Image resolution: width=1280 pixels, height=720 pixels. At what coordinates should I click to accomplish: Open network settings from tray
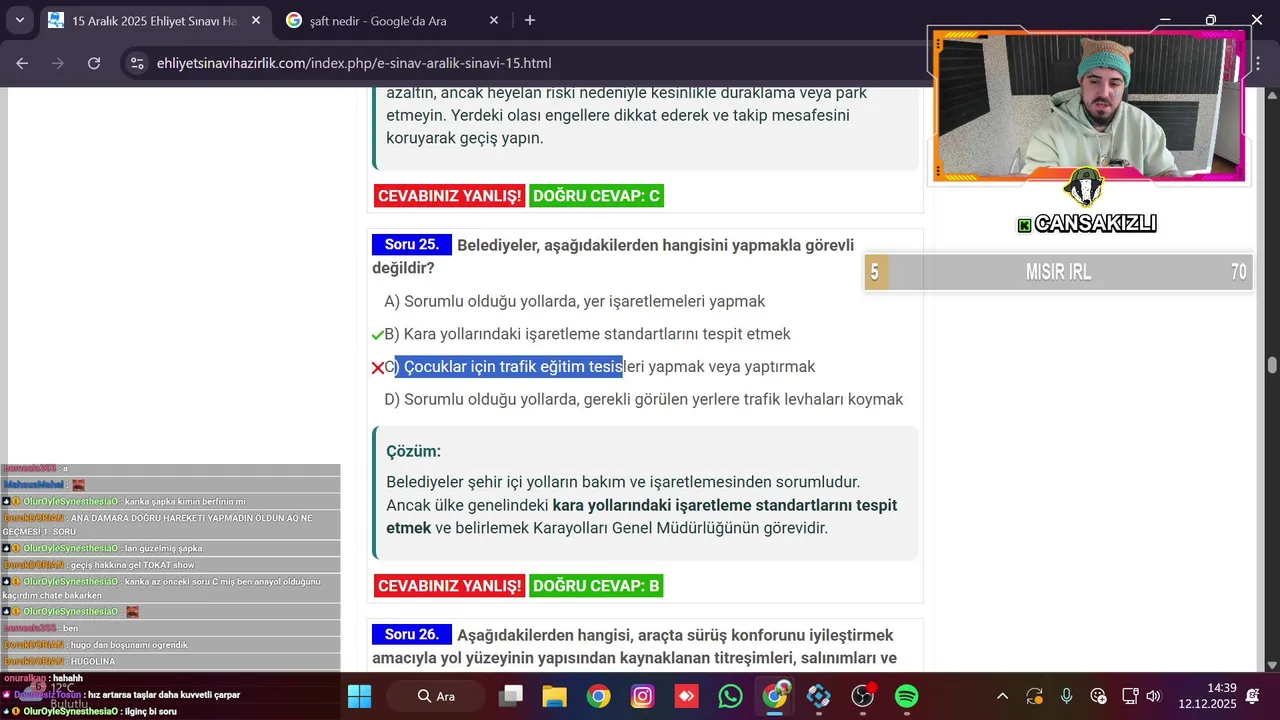pos(1131,696)
